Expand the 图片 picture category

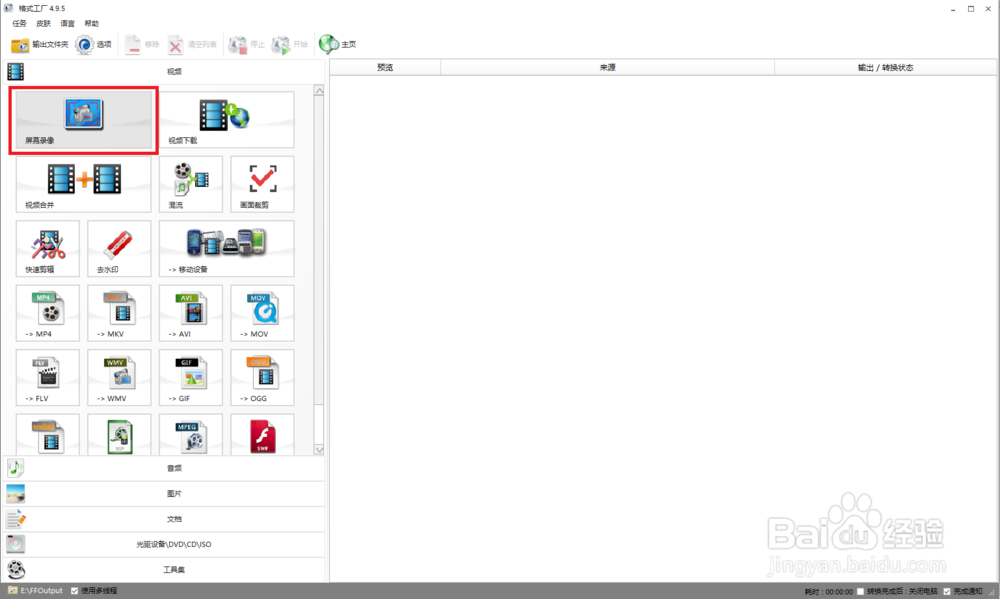[165, 494]
